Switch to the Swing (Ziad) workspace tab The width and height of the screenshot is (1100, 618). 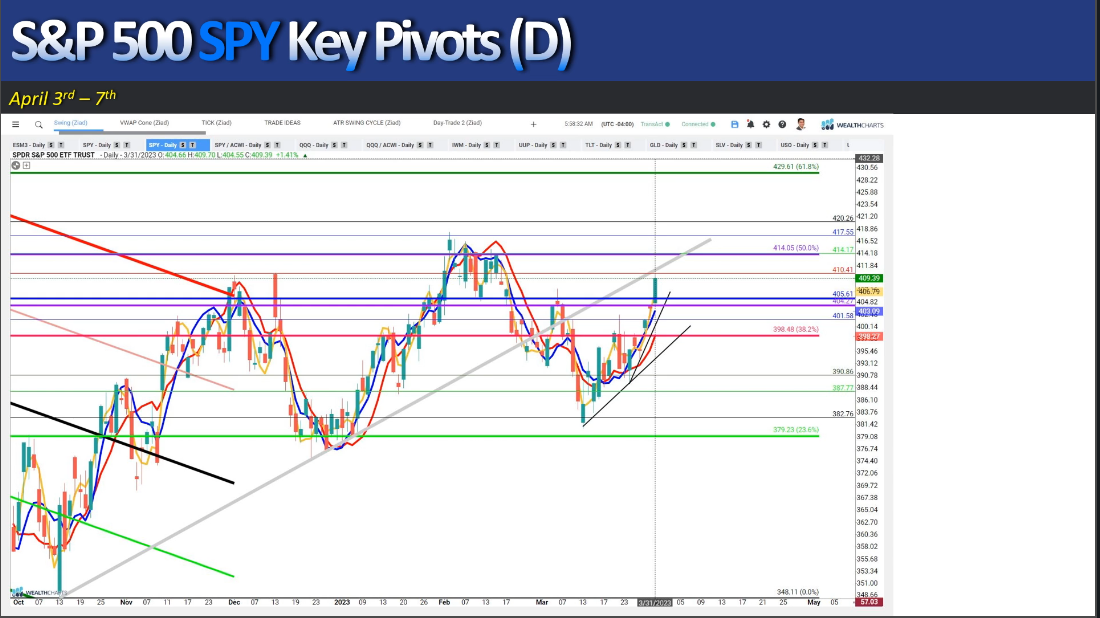pos(71,123)
